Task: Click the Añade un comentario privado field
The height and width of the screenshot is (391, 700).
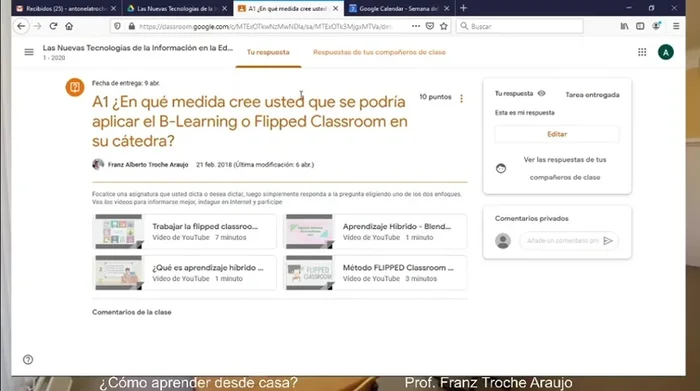Action: coord(562,241)
